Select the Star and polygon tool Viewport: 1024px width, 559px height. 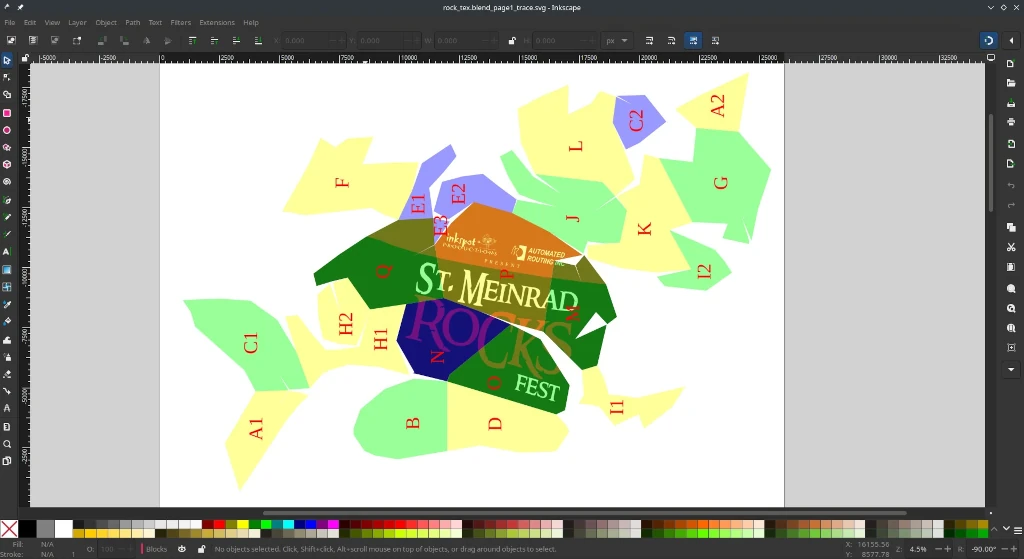click(7, 148)
